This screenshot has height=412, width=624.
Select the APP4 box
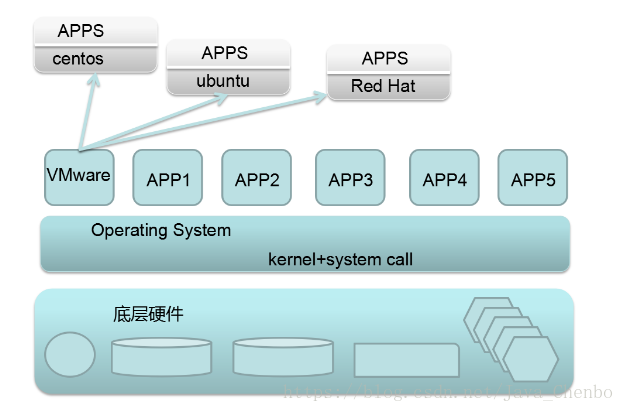[444, 177]
